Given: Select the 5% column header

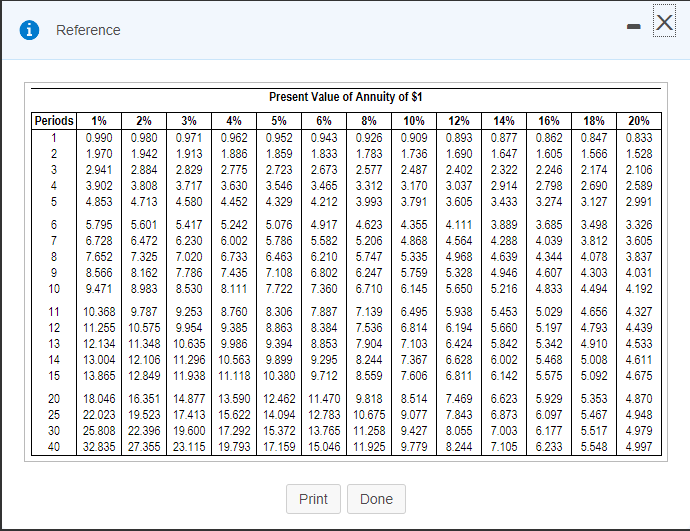Looking at the screenshot, I should coord(279,121).
